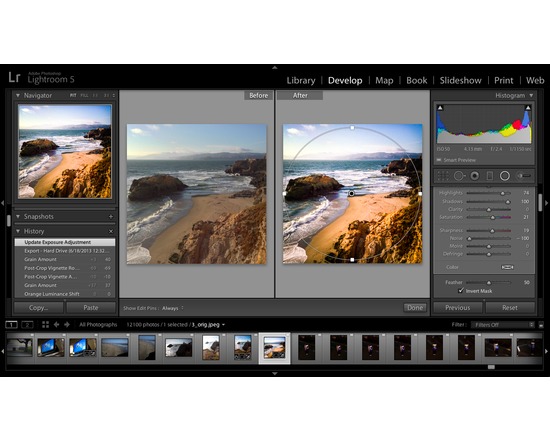Select the Radial Filter tool
550x440 pixels.
[x=505, y=176]
